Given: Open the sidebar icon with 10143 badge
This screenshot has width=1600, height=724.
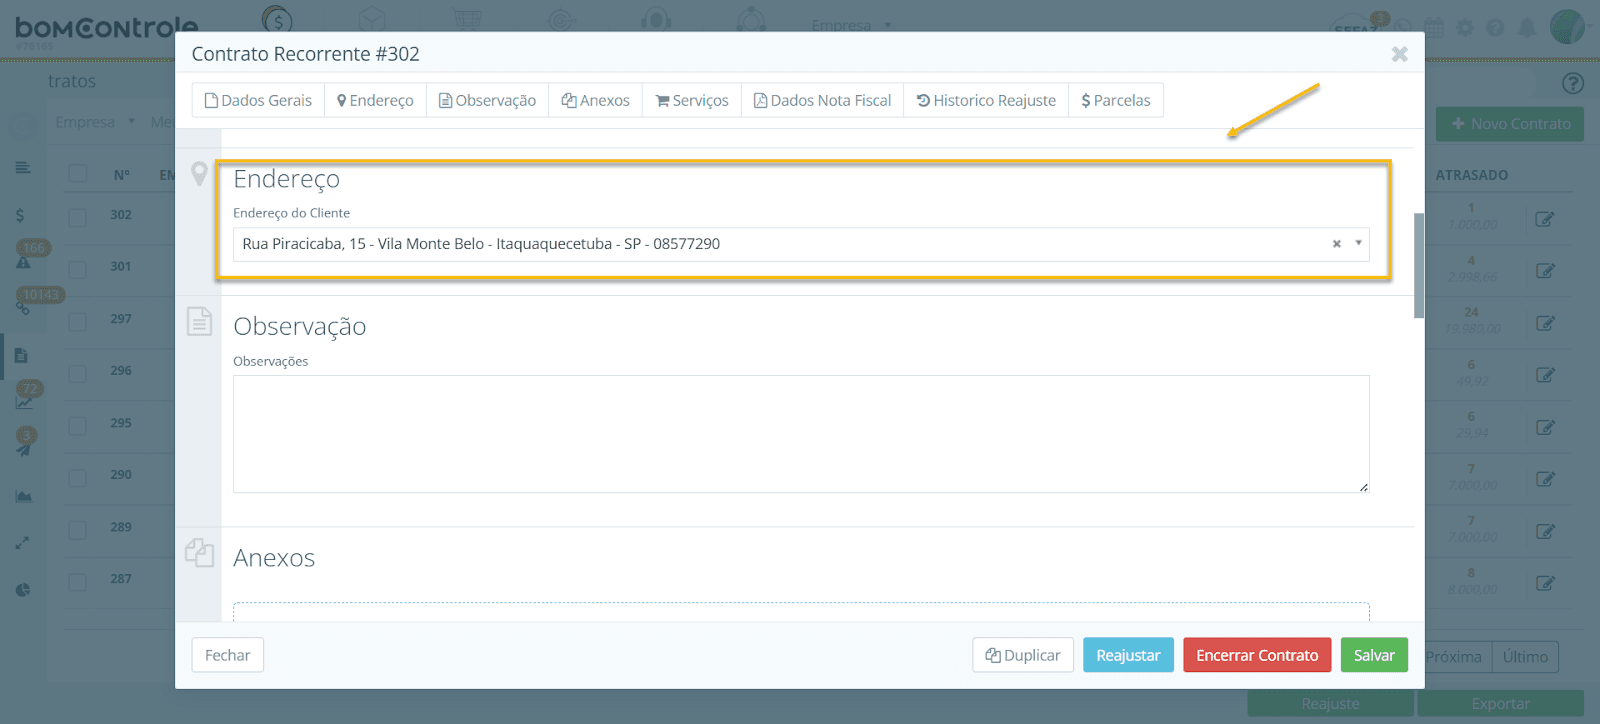Looking at the screenshot, I should click(x=23, y=308).
